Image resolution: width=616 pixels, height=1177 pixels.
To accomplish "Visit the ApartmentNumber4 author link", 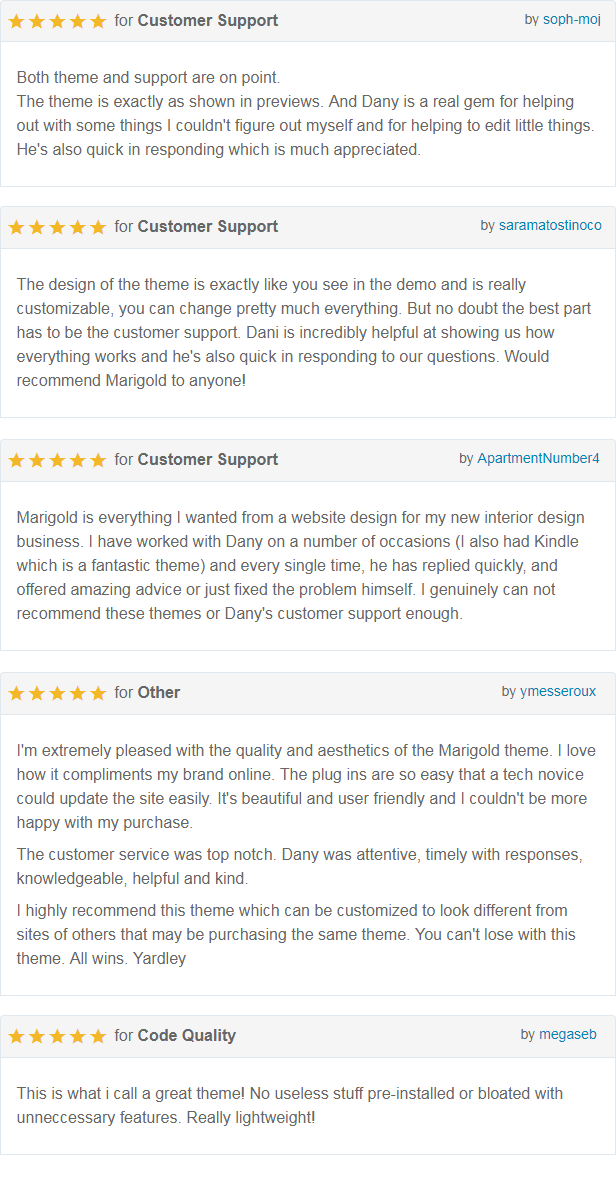I will [538, 459].
